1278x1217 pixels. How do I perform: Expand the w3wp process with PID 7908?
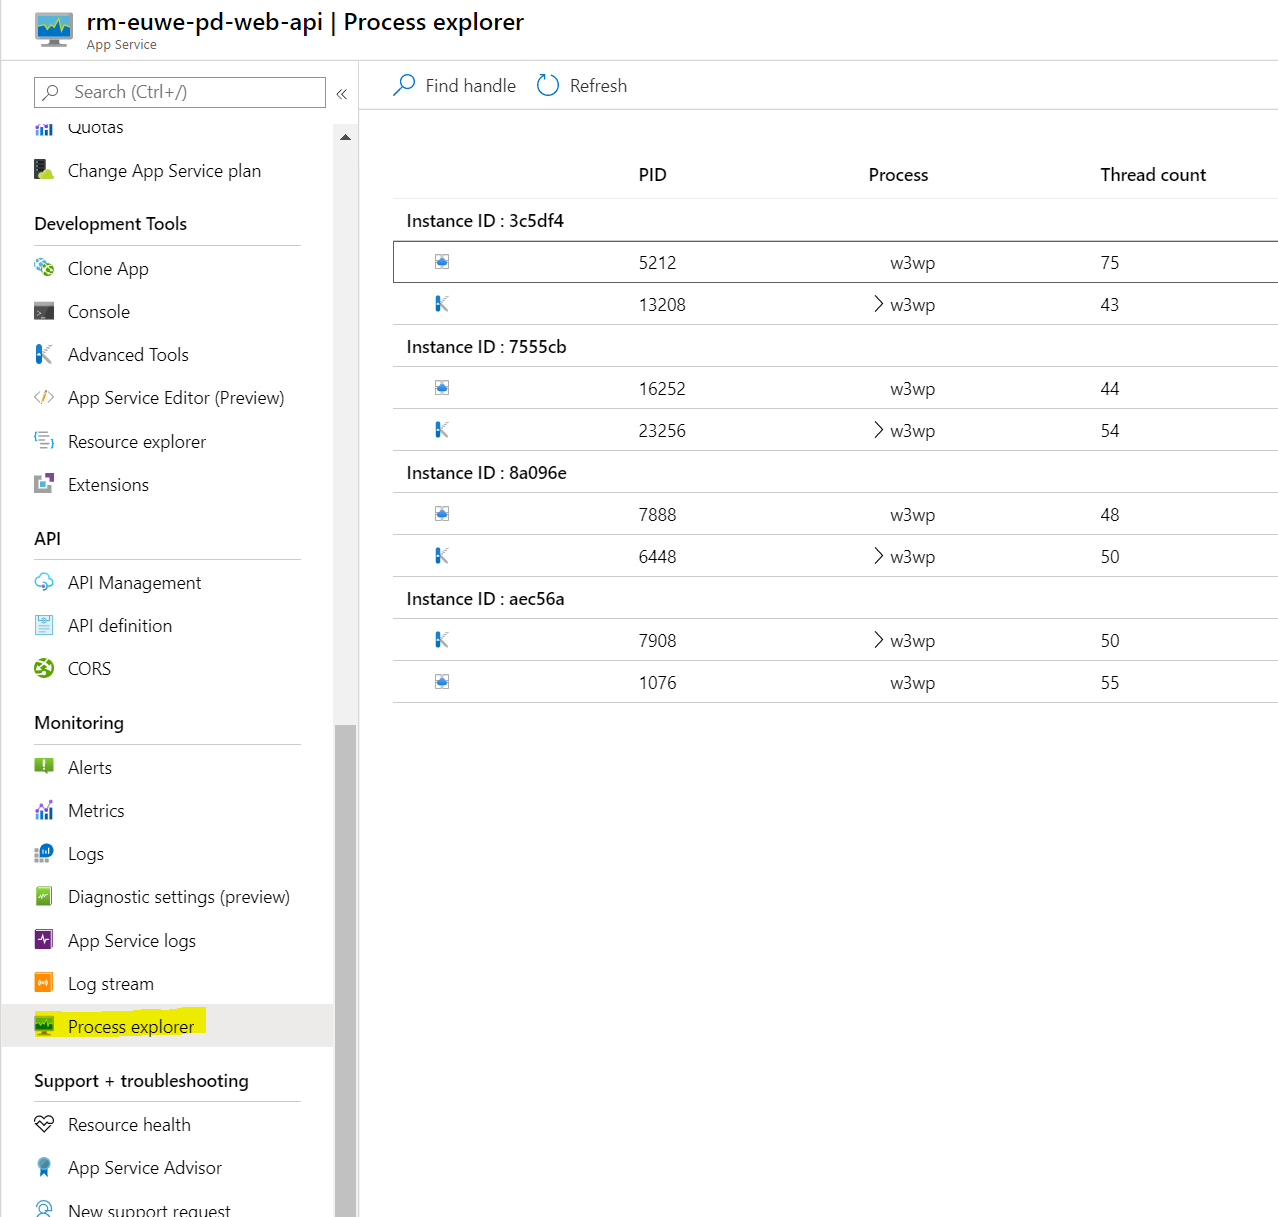tap(878, 640)
